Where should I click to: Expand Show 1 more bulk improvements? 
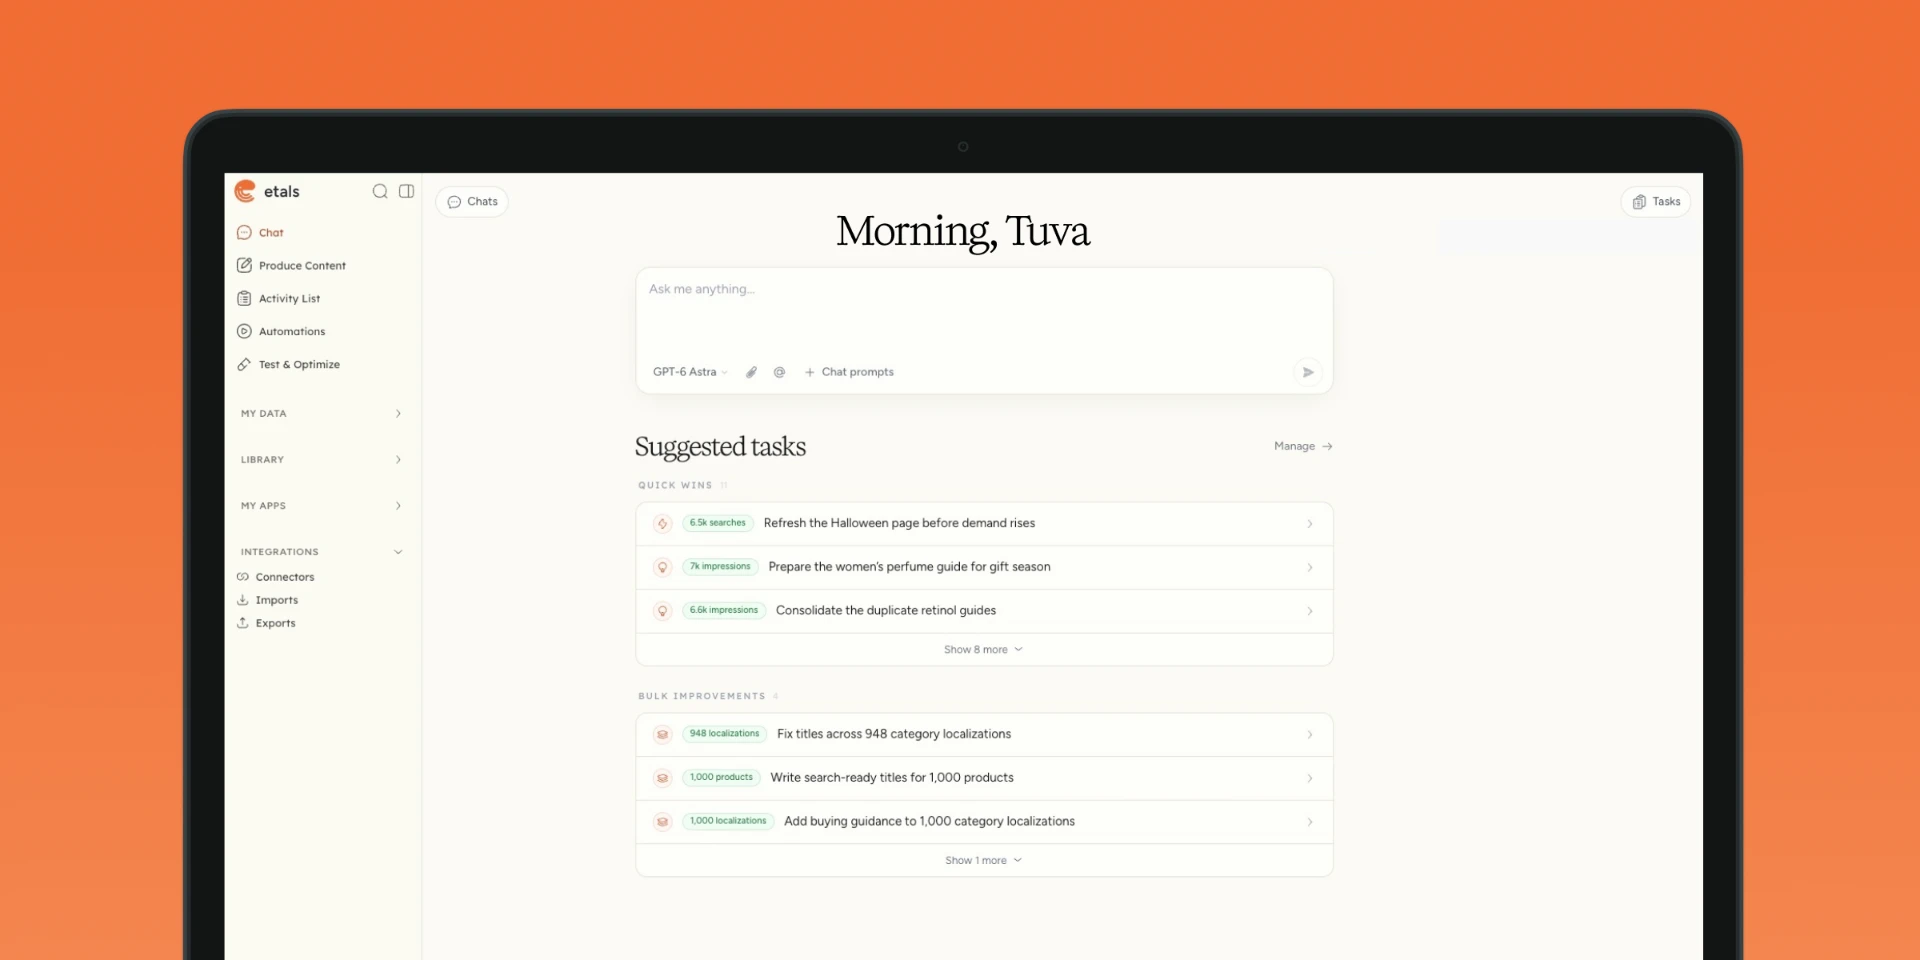coord(984,860)
